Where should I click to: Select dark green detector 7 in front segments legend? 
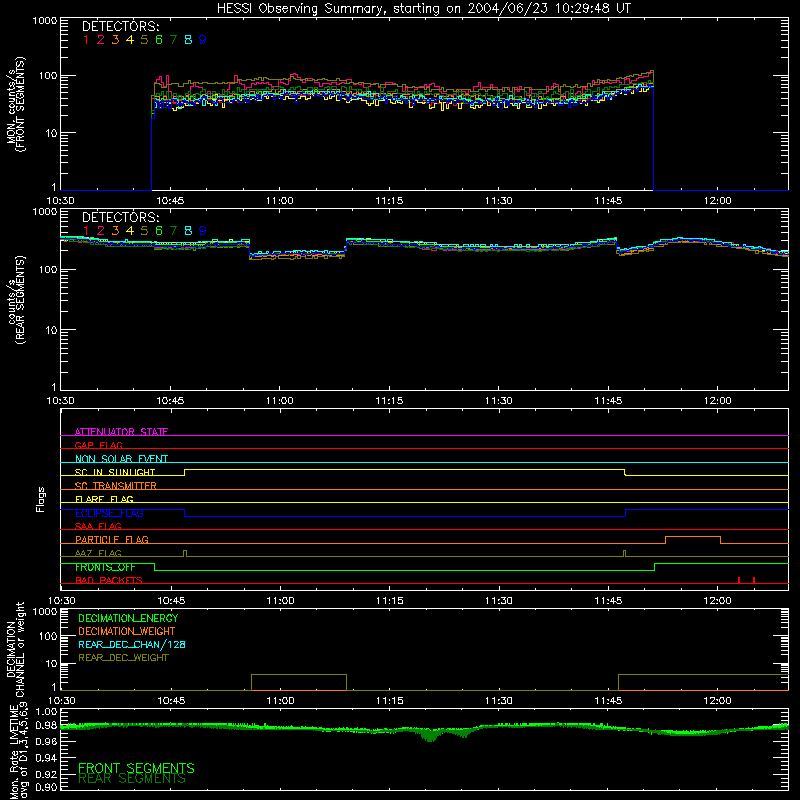click(173, 40)
